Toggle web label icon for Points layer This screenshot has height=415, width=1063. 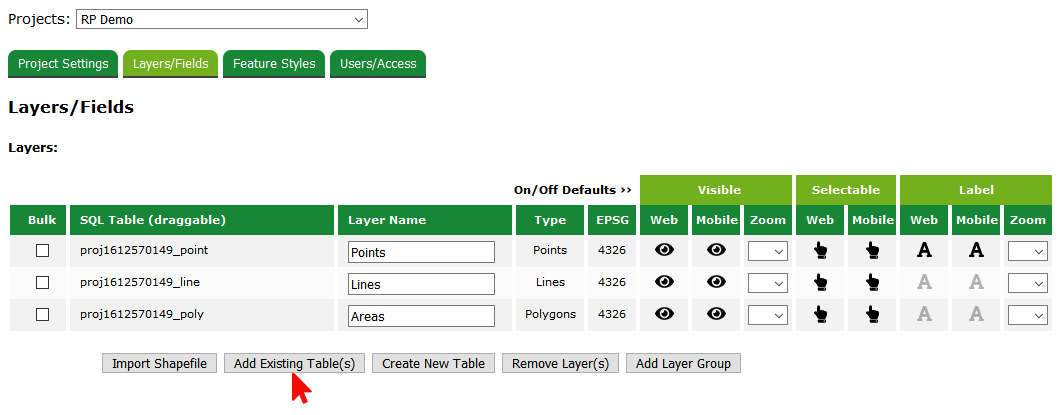tap(925, 251)
